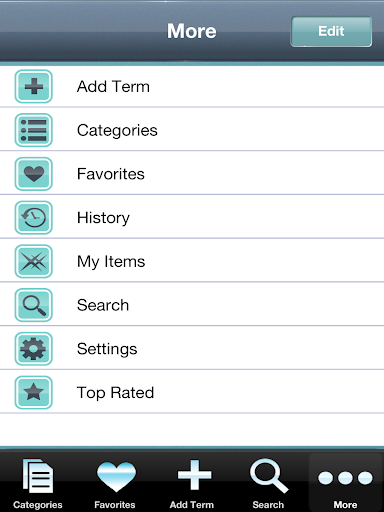
Task: Tap the crossed-lines icon for My Items
Action: (34, 261)
